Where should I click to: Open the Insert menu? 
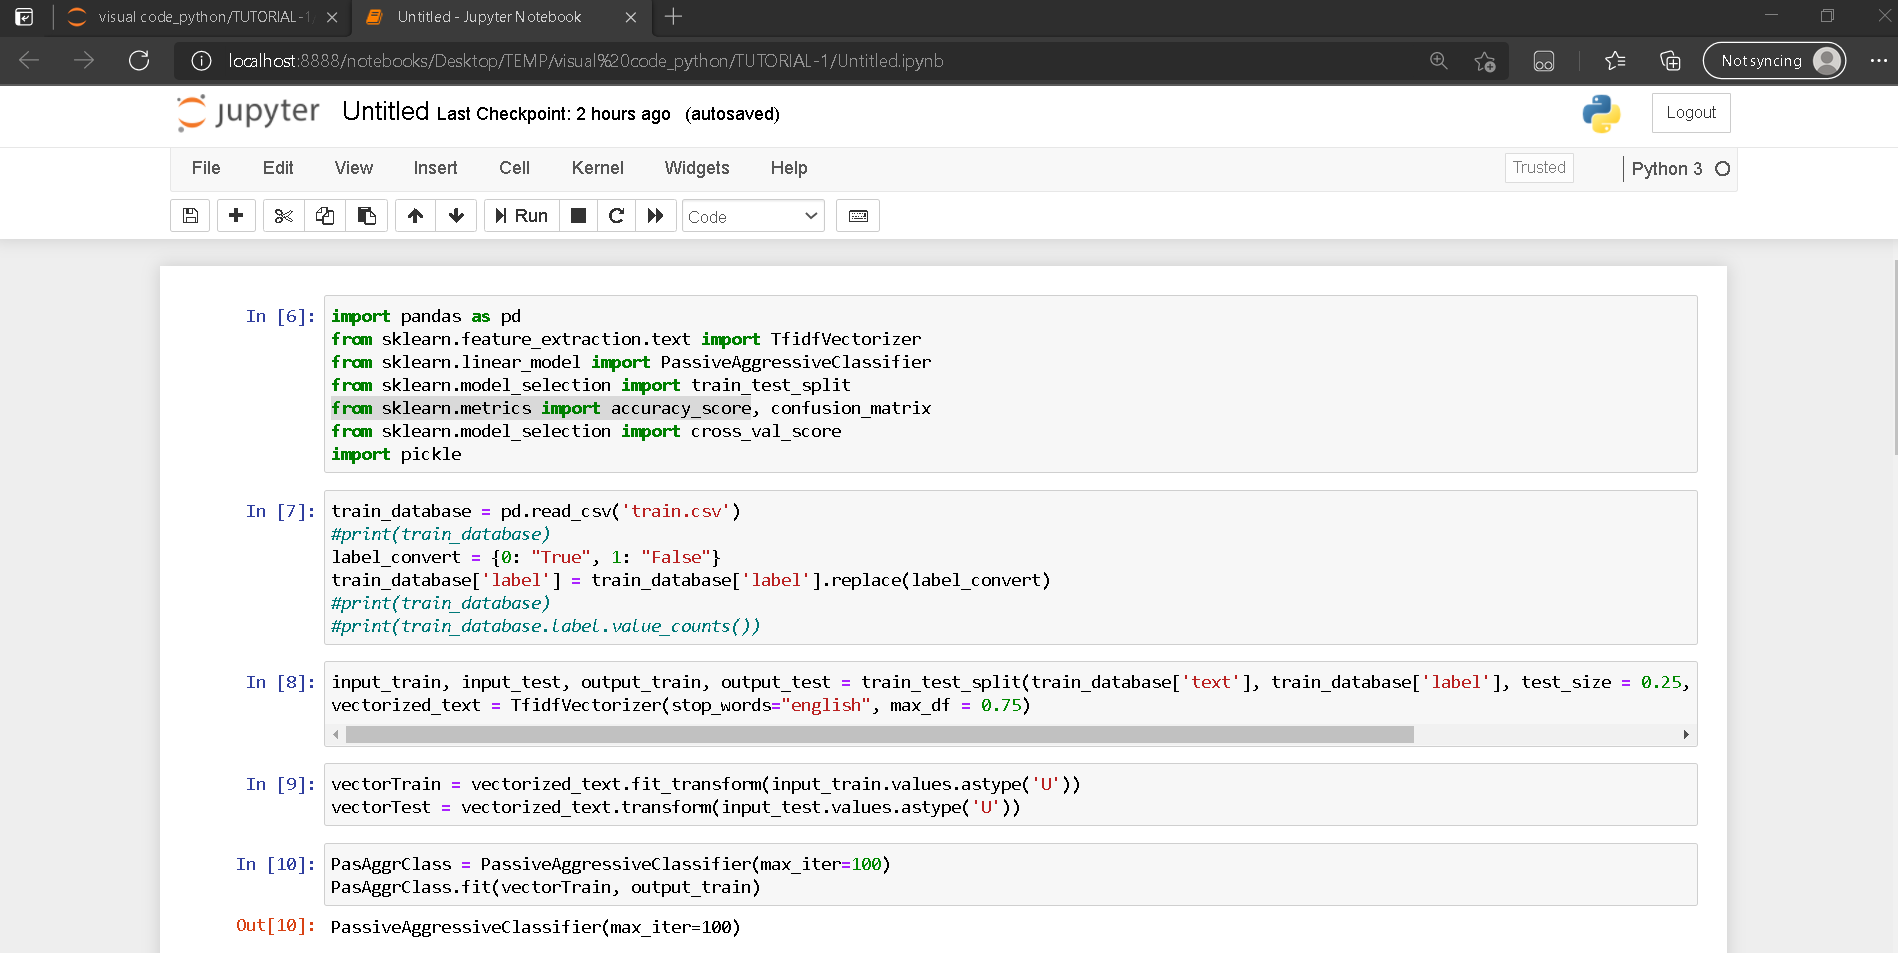(435, 168)
